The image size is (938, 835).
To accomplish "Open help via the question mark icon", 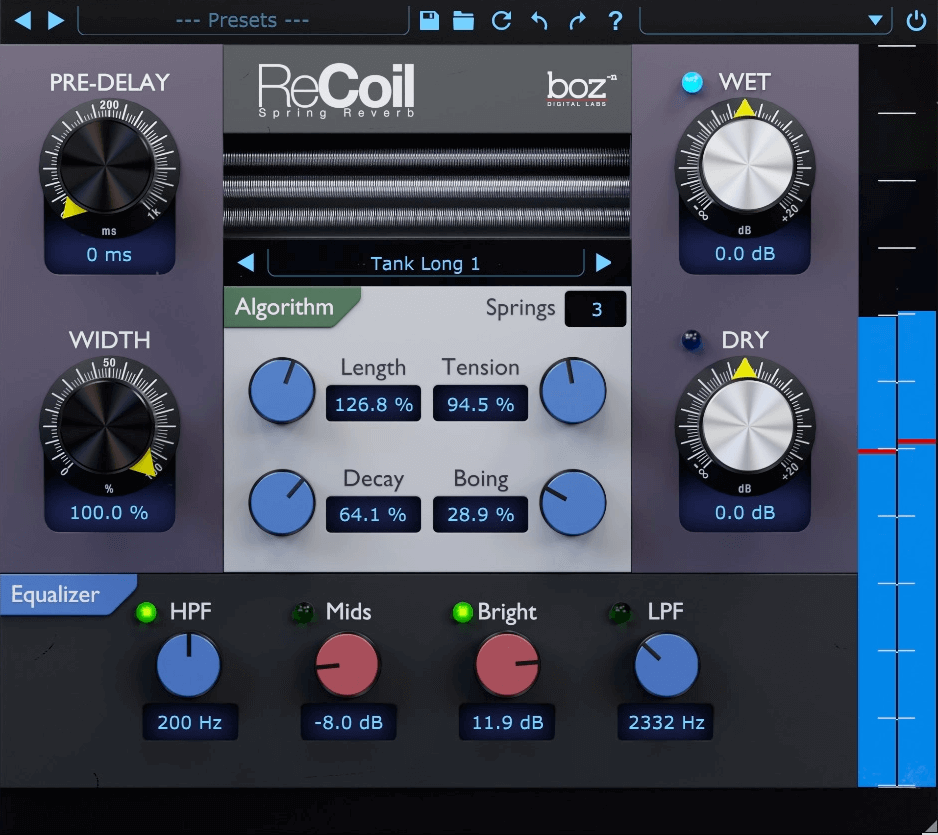I will pyautogui.click(x=614, y=19).
